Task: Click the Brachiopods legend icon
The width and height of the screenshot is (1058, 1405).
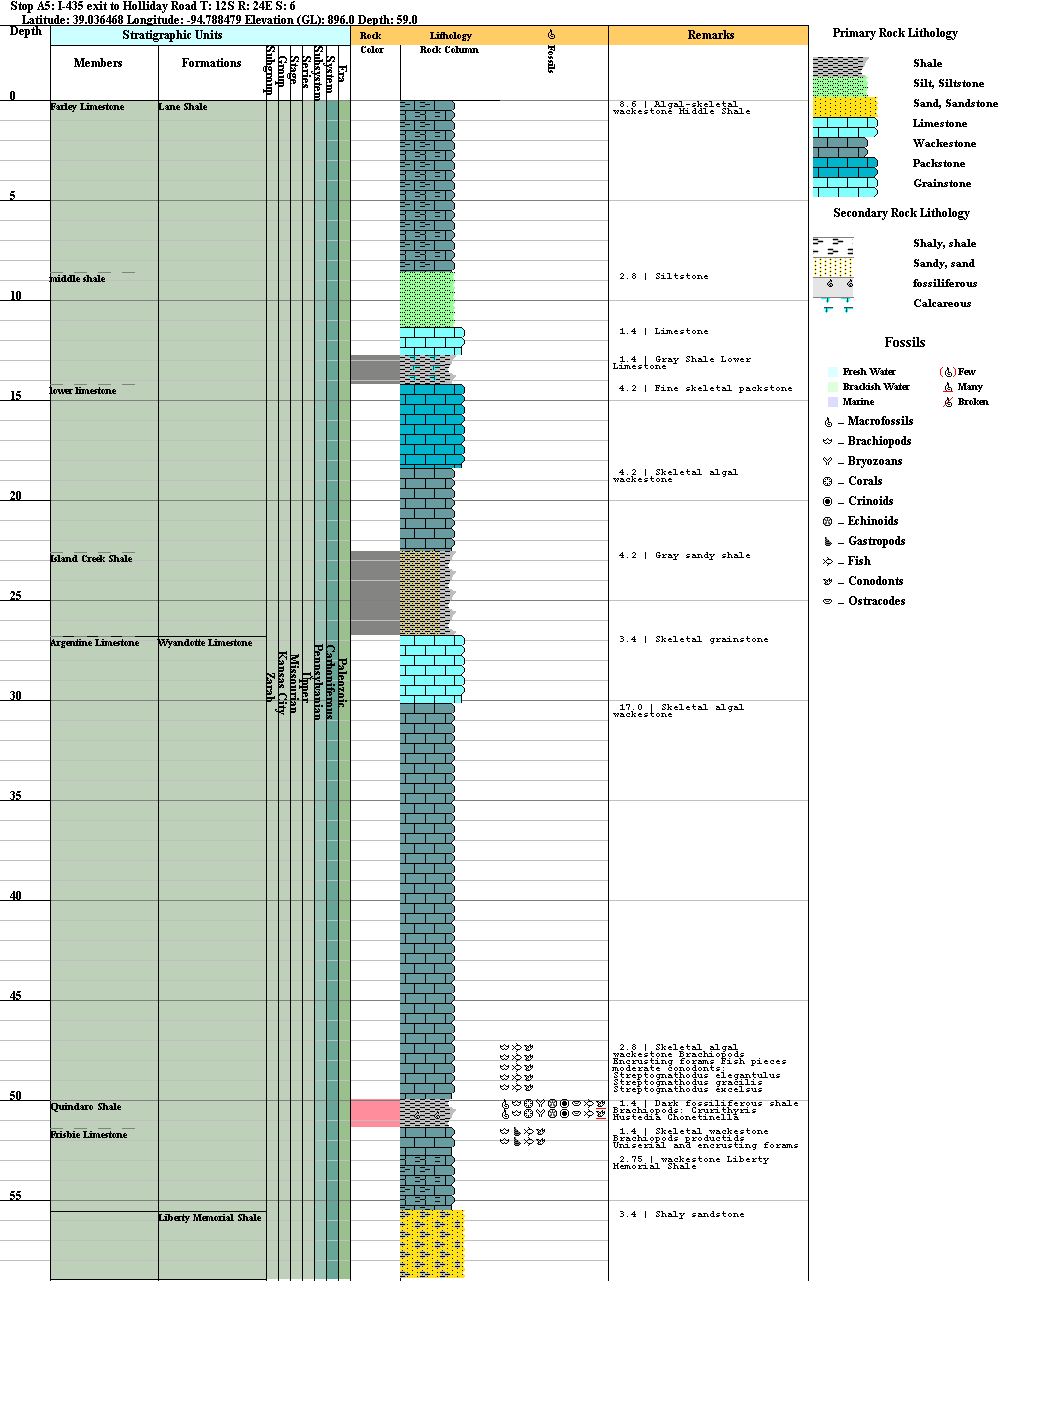Action: pyautogui.click(x=828, y=441)
